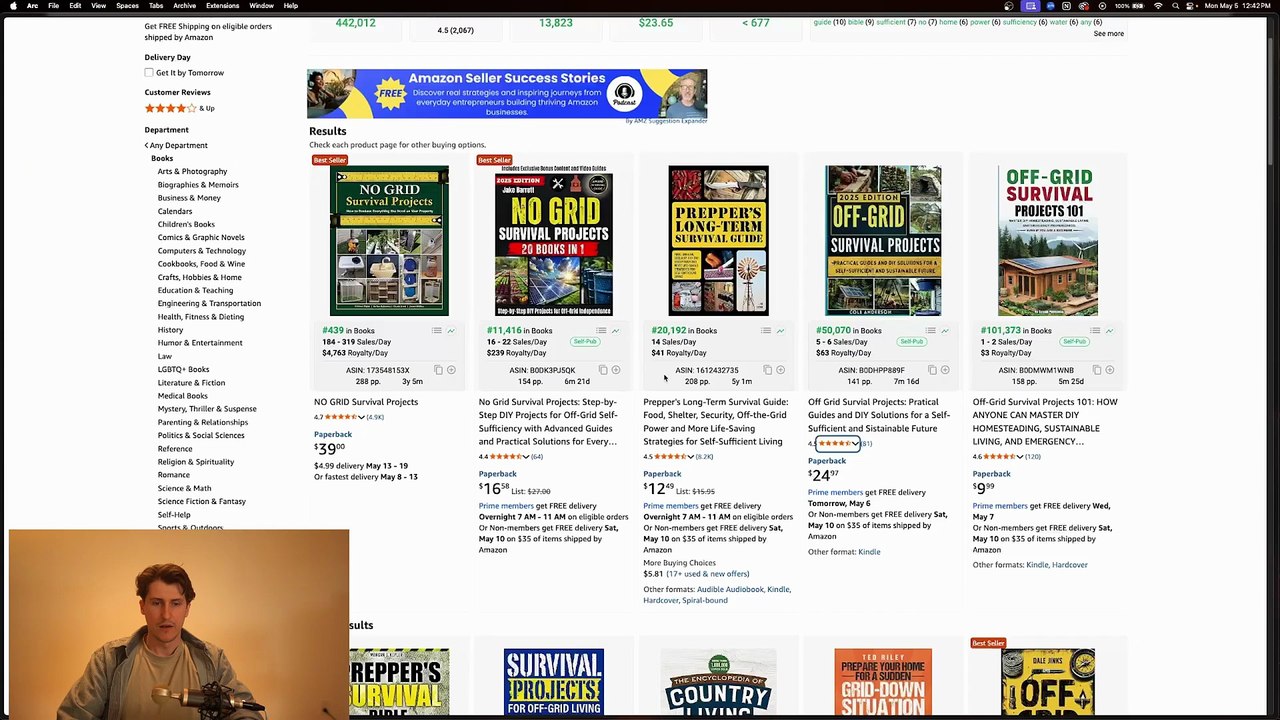Screen dimensions: 1280x720
Task: Filter by 4 stars & Up customer reviews
Action: click(180, 108)
